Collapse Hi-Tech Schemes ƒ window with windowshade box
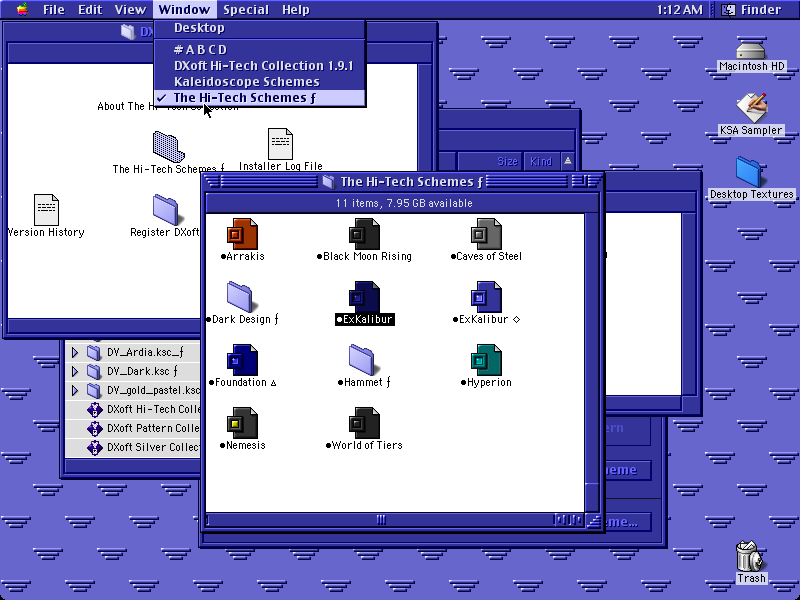800x600 pixels. (593, 181)
